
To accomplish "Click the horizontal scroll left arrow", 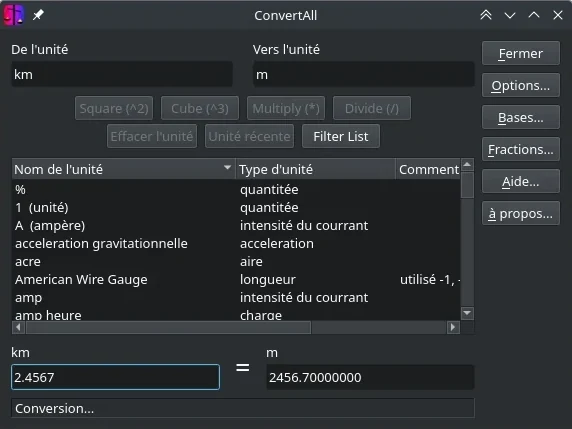I will coord(18,327).
